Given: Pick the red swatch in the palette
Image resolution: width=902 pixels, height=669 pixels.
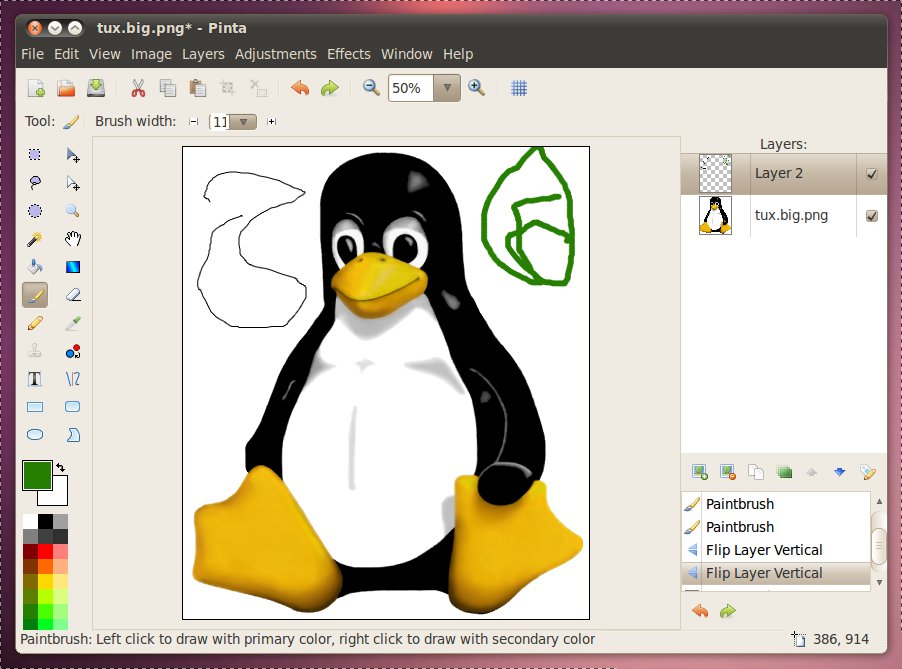Looking at the screenshot, I should point(45,551).
